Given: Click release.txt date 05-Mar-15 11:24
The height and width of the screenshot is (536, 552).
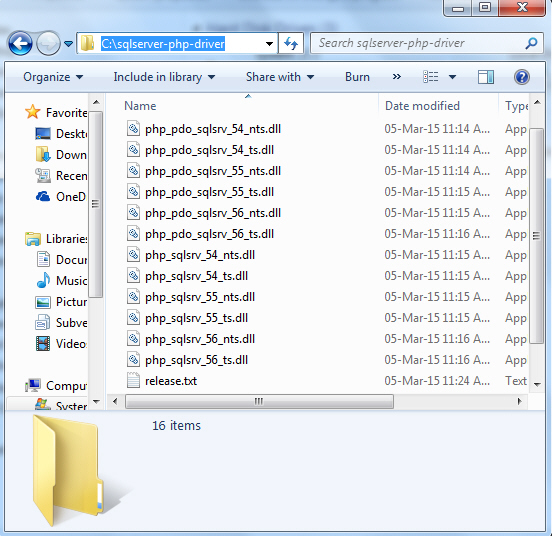Looking at the screenshot, I should tap(437, 381).
